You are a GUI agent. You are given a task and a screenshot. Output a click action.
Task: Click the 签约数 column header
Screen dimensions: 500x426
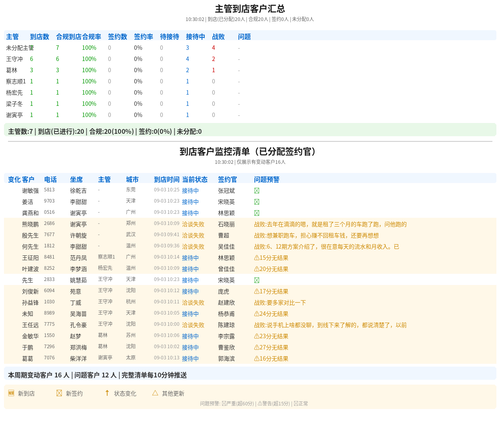tap(118, 37)
